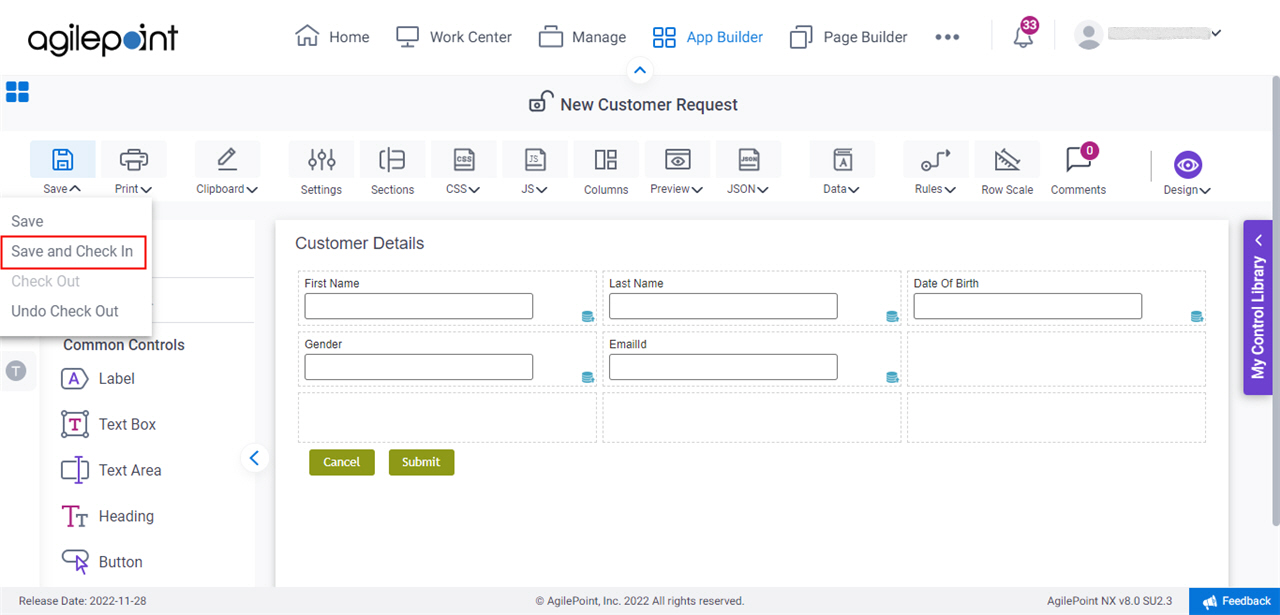Choose Save from the dropdown
The height and width of the screenshot is (615, 1280).
tap(27, 221)
